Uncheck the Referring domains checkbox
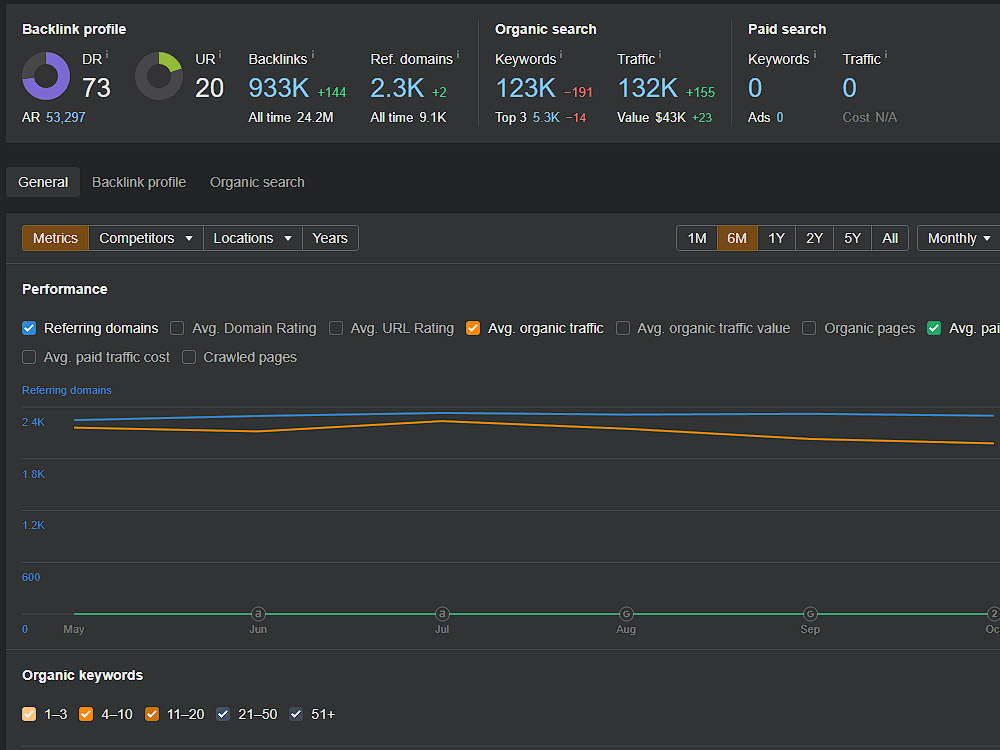Viewport: 1000px width, 750px height. pos(29,328)
